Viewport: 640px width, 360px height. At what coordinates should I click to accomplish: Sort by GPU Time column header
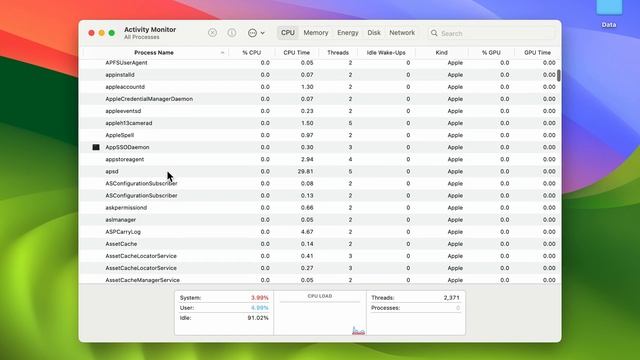click(538, 53)
